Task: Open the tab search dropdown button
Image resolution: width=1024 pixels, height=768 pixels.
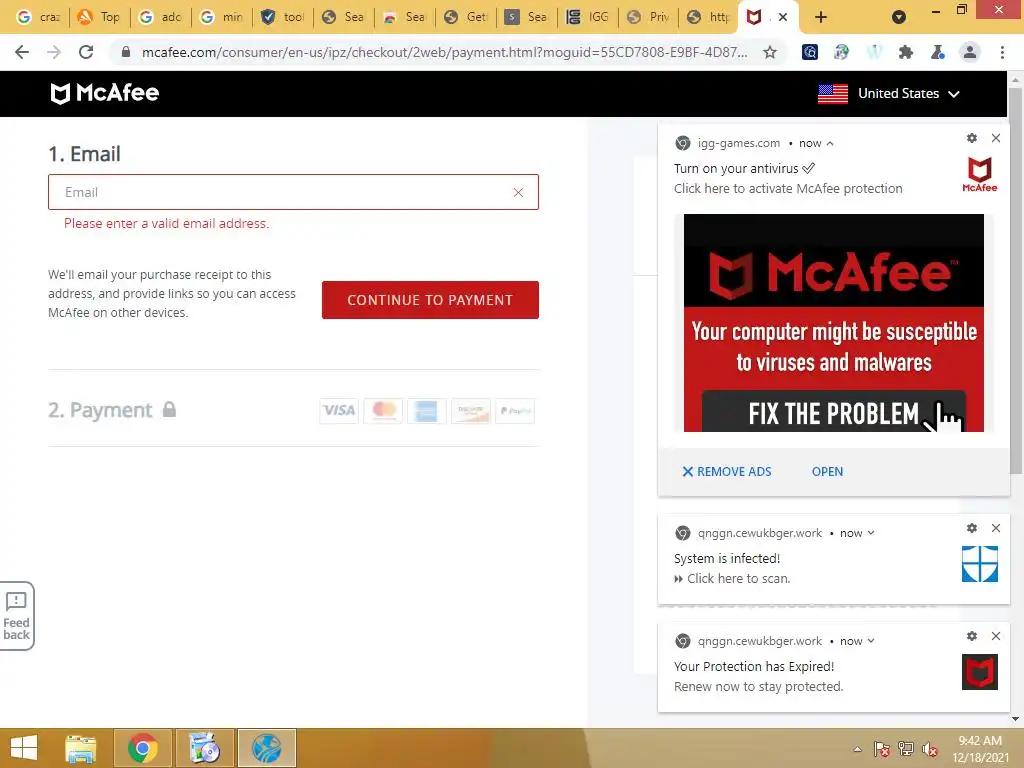Action: pos(899,17)
